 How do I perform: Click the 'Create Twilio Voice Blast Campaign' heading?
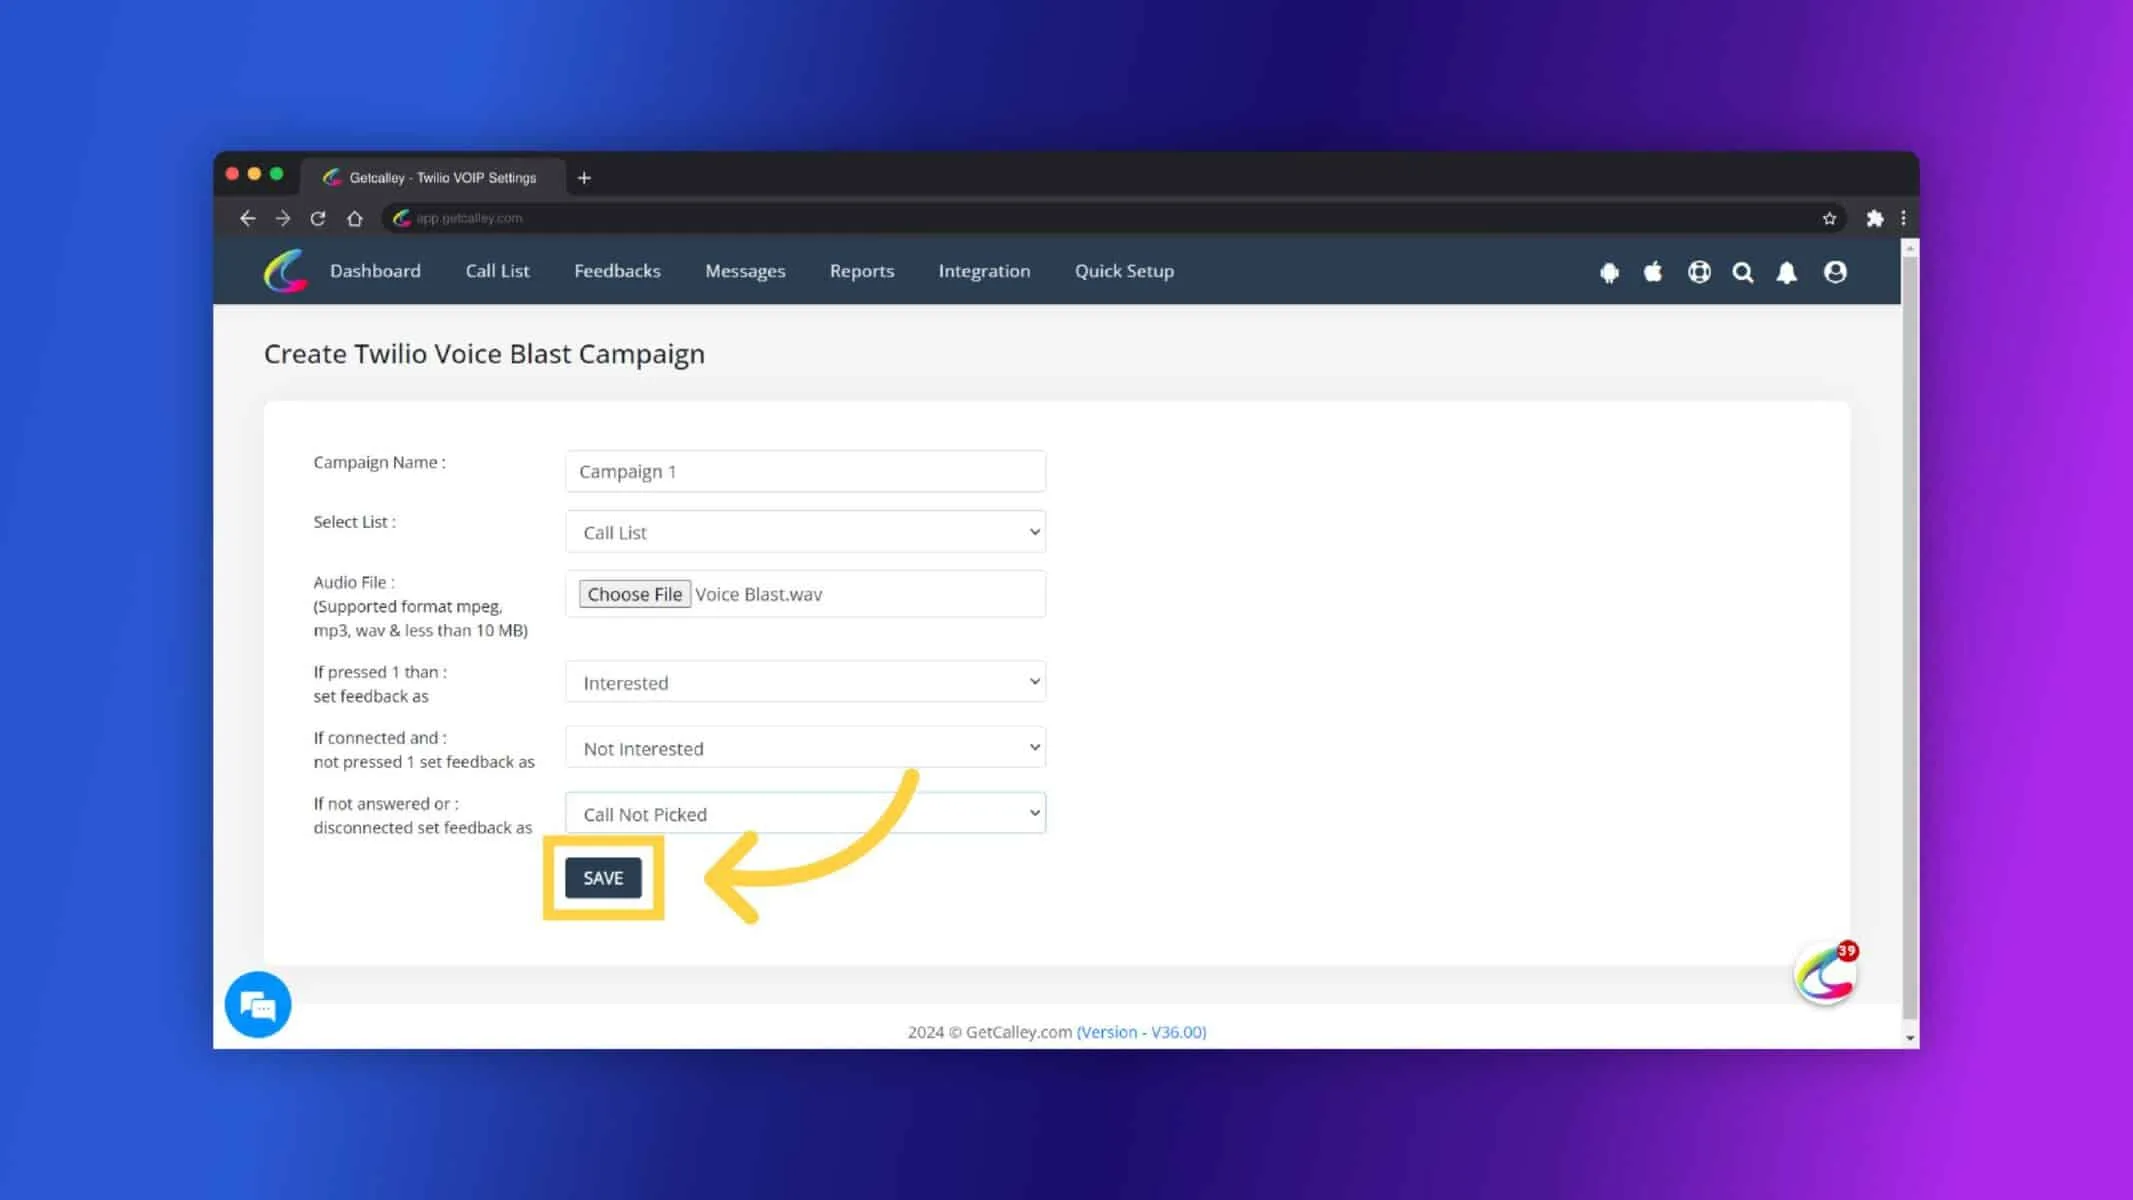pyautogui.click(x=484, y=354)
